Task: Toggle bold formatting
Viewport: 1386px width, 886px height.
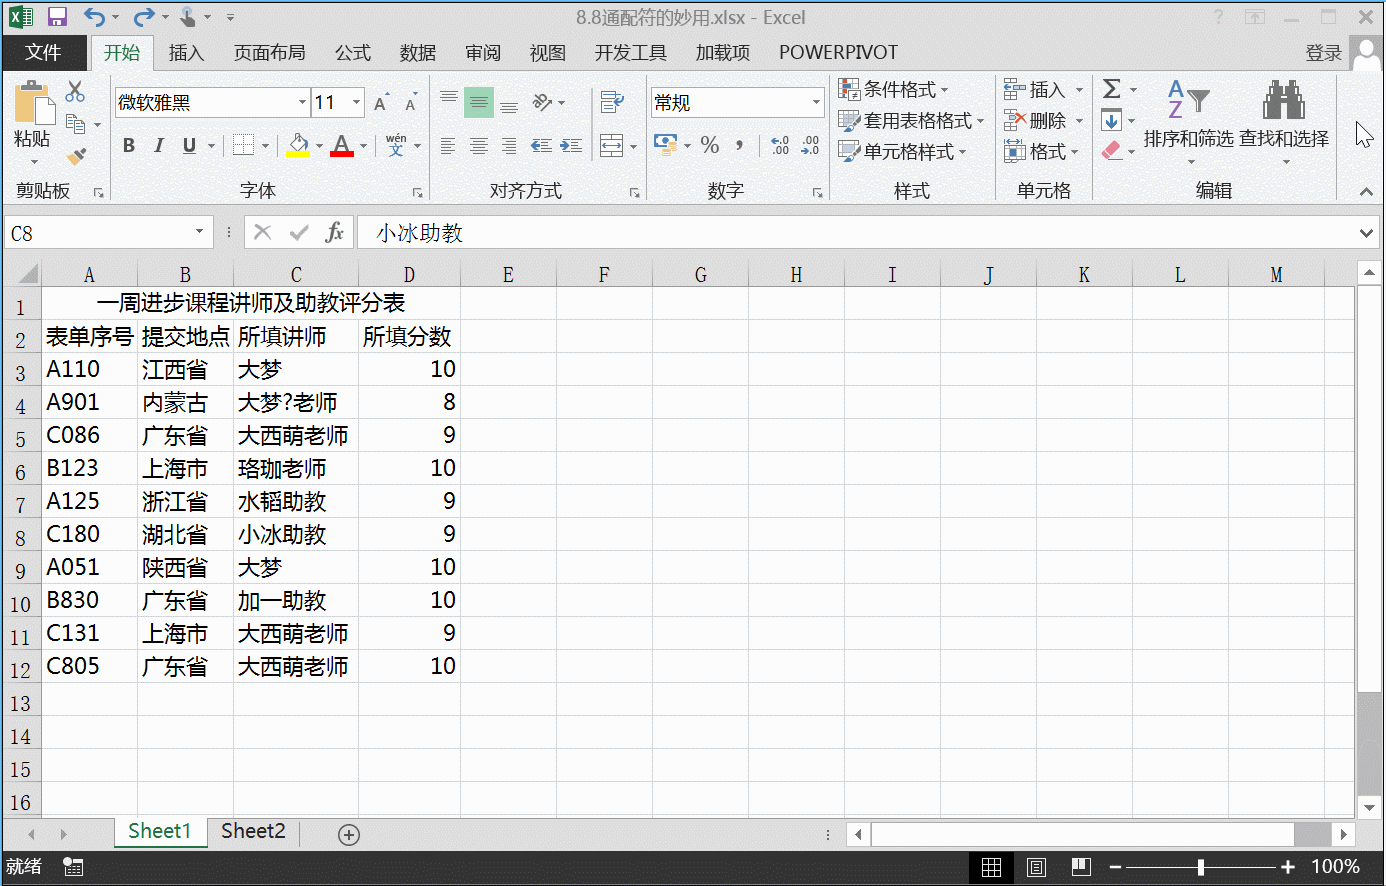Action: [x=128, y=145]
